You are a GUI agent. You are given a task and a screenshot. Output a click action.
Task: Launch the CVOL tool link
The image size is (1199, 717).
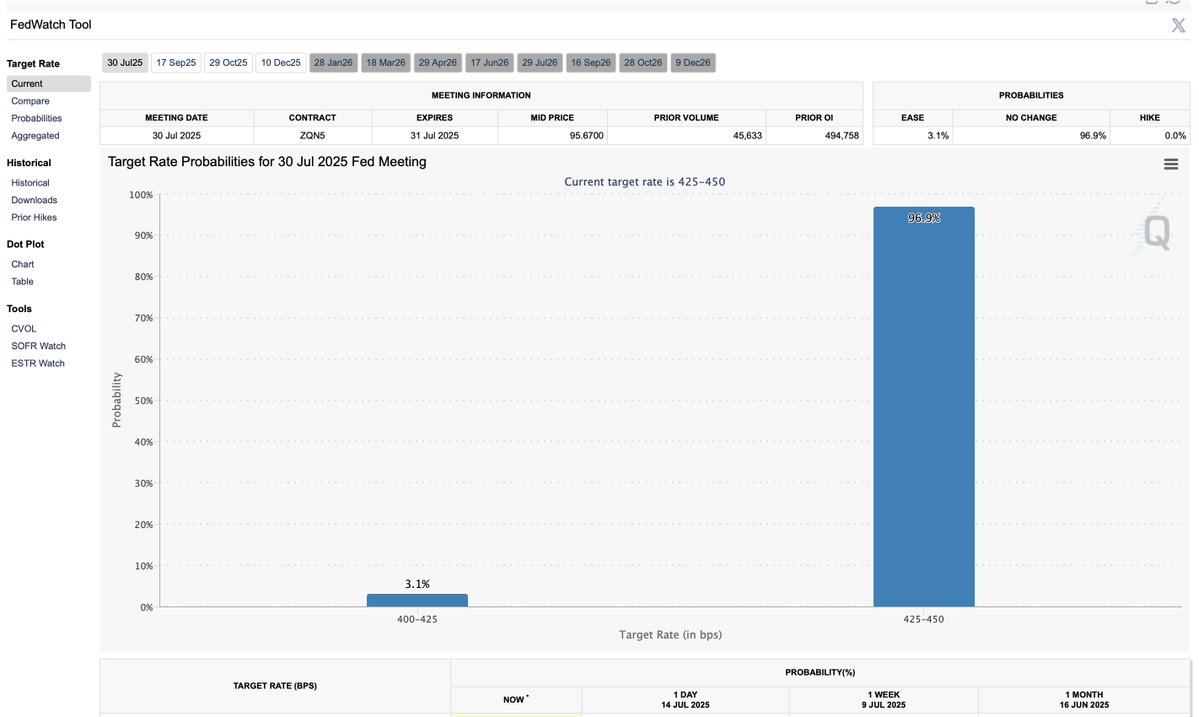pos(23,329)
